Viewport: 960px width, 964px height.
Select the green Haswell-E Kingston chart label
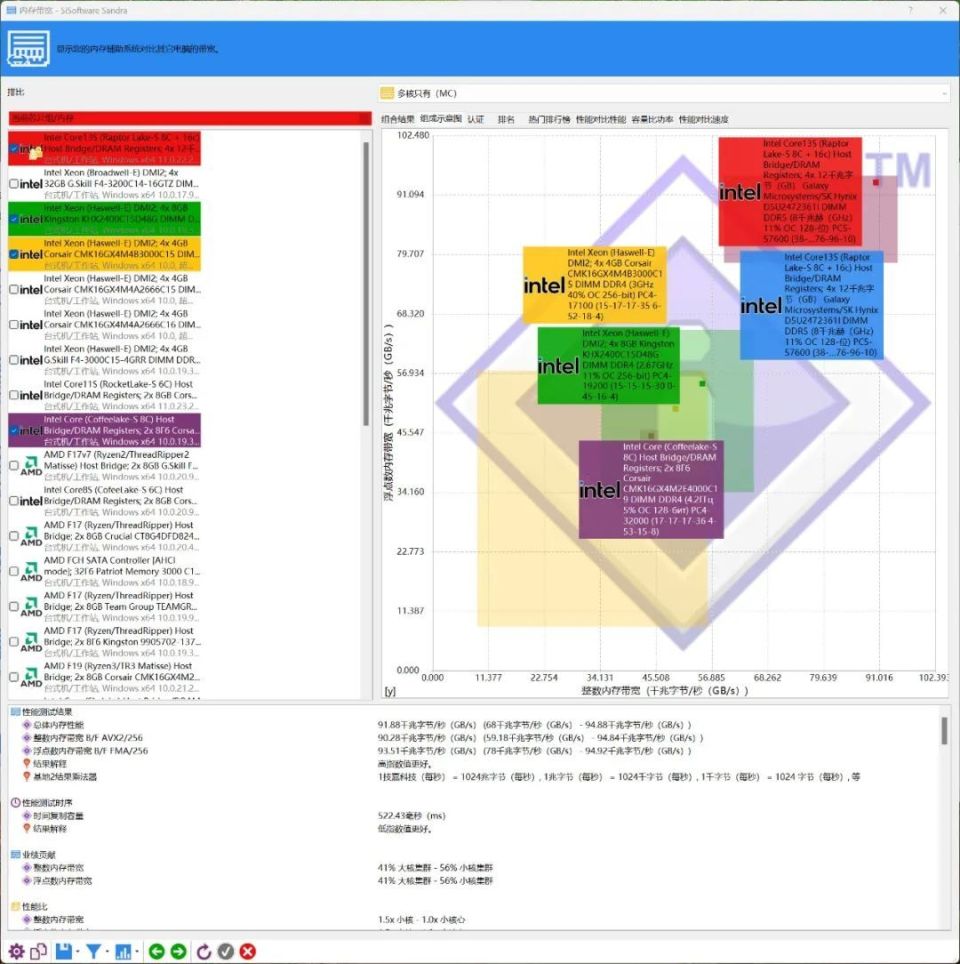click(609, 365)
